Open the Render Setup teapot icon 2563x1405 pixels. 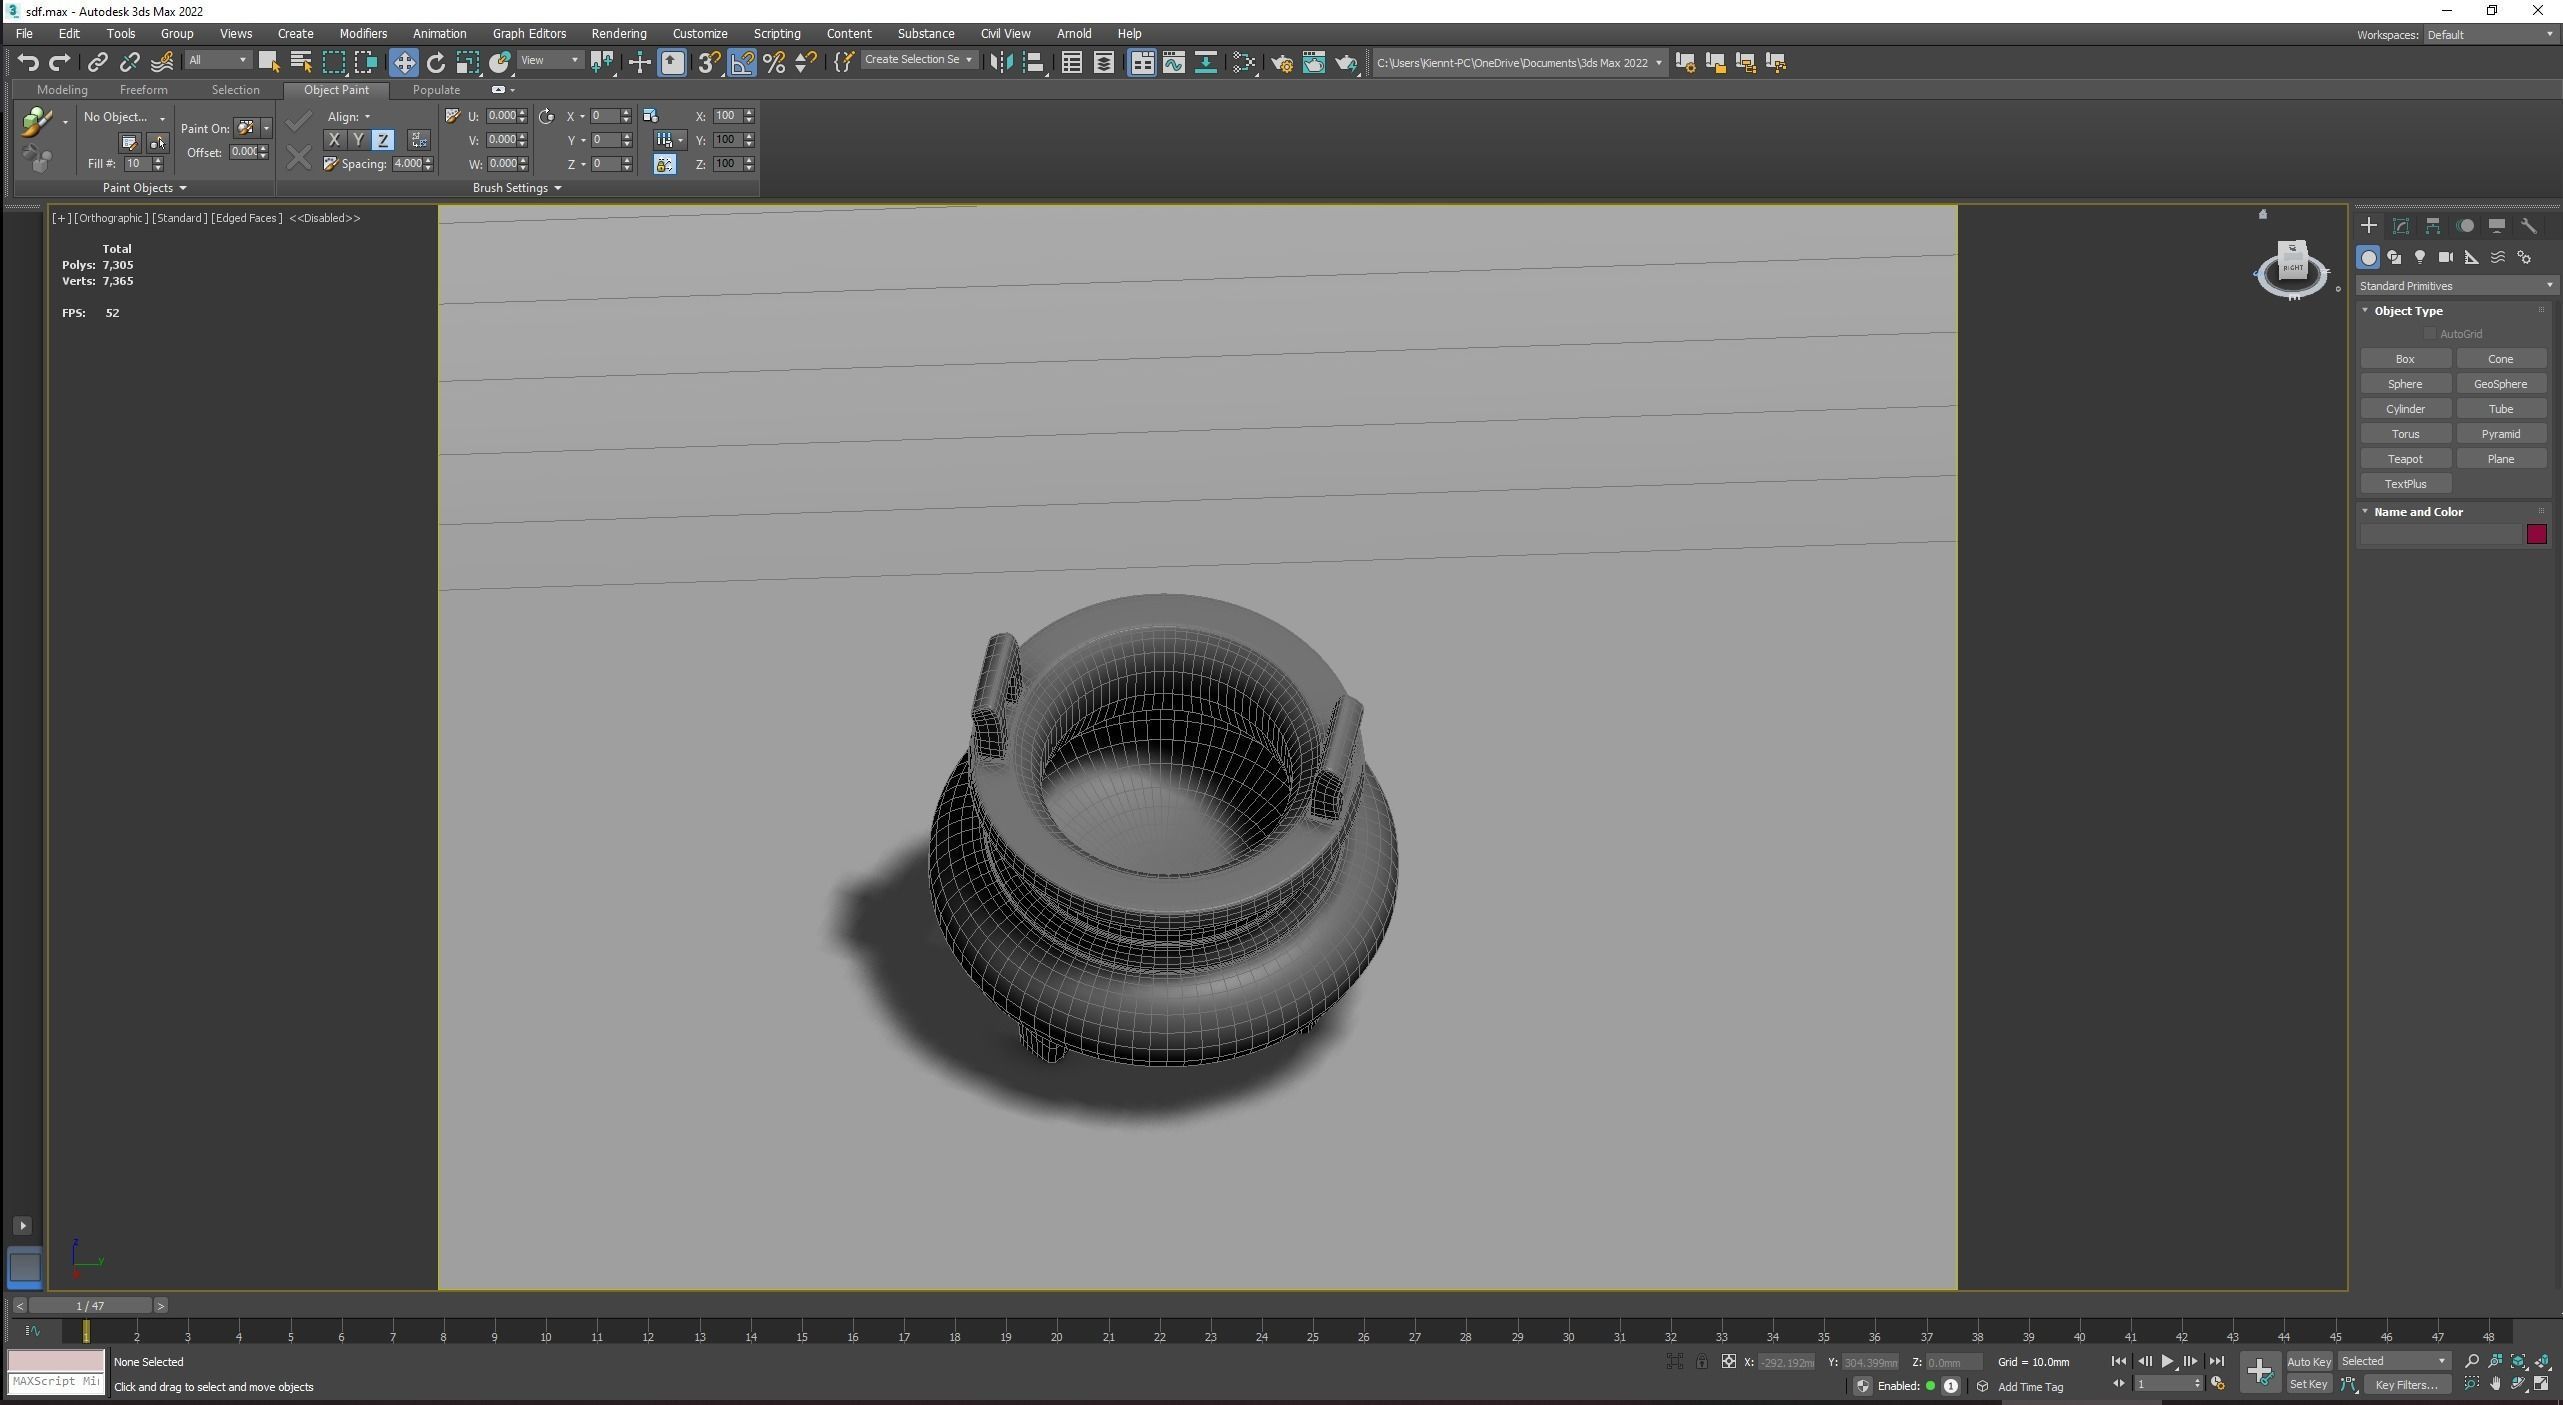coord(1282,63)
